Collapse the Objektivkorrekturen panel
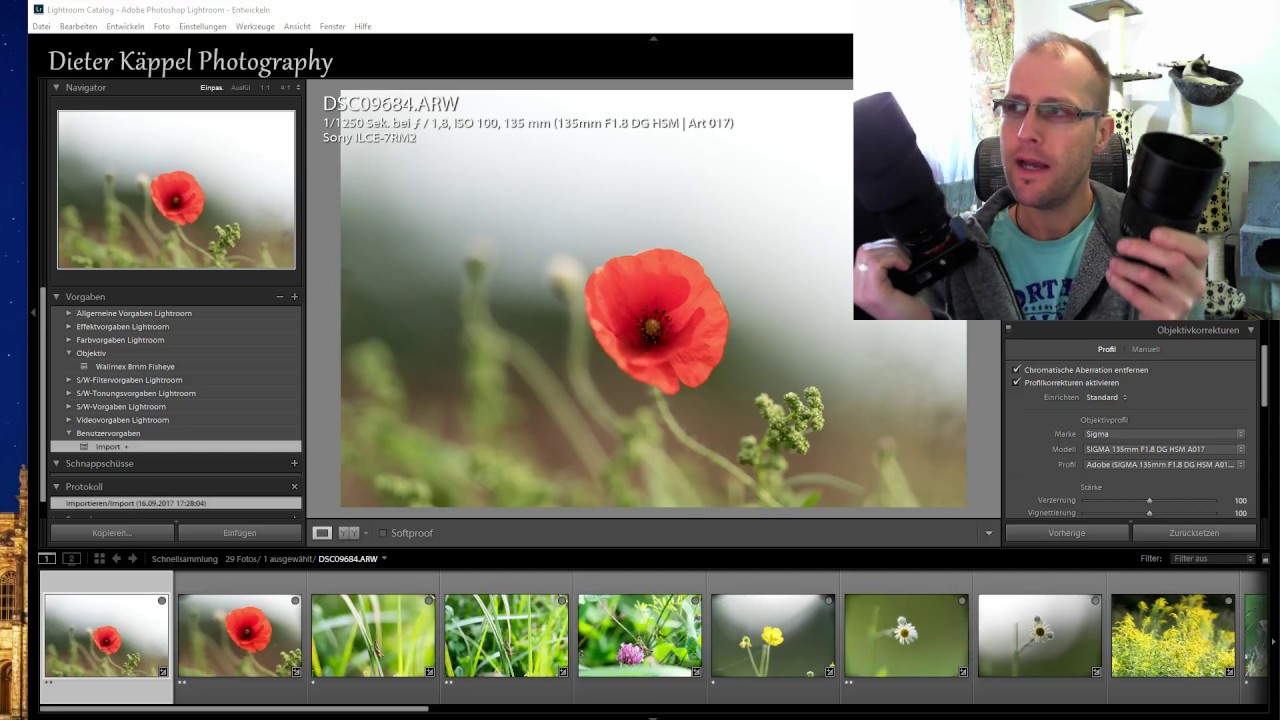Image resolution: width=1280 pixels, height=720 pixels. point(1250,330)
